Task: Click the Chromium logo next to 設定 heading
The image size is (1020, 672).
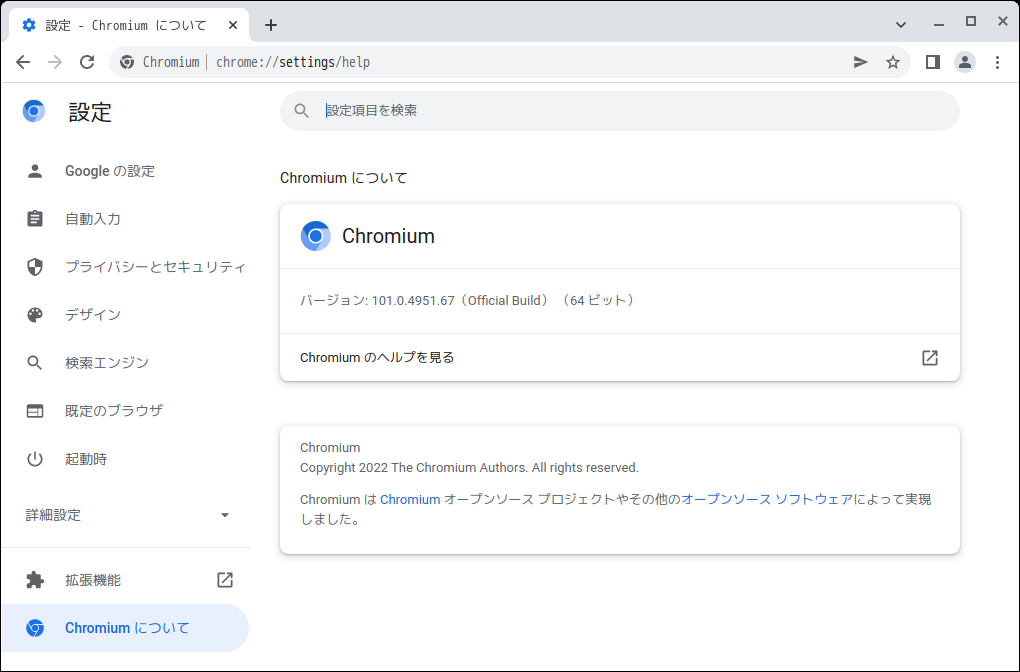Action: tap(34, 111)
